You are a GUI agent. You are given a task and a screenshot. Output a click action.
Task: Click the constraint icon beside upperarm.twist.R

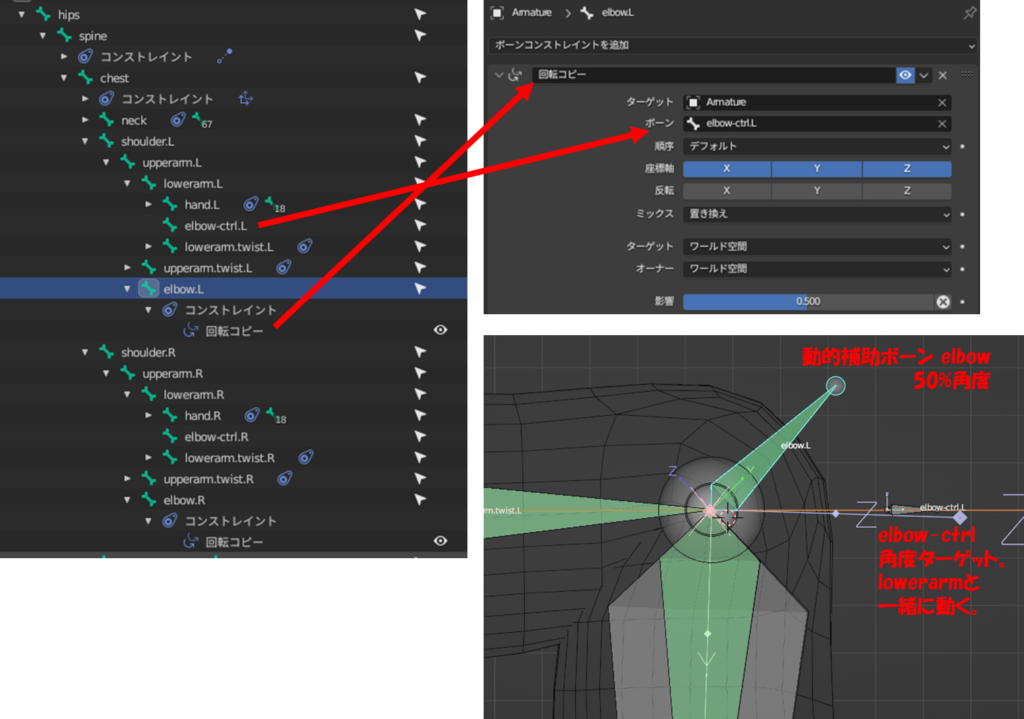(x=284, y=479)
